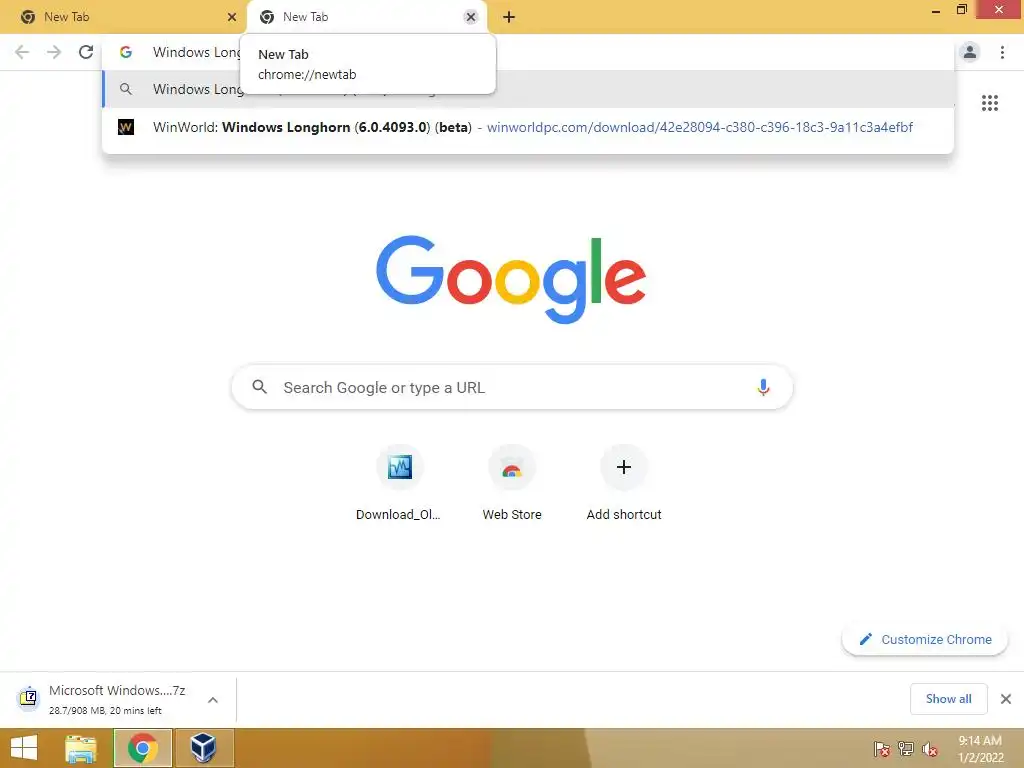
Task: Click the Add shortcut label
Action: coord(624,515)
